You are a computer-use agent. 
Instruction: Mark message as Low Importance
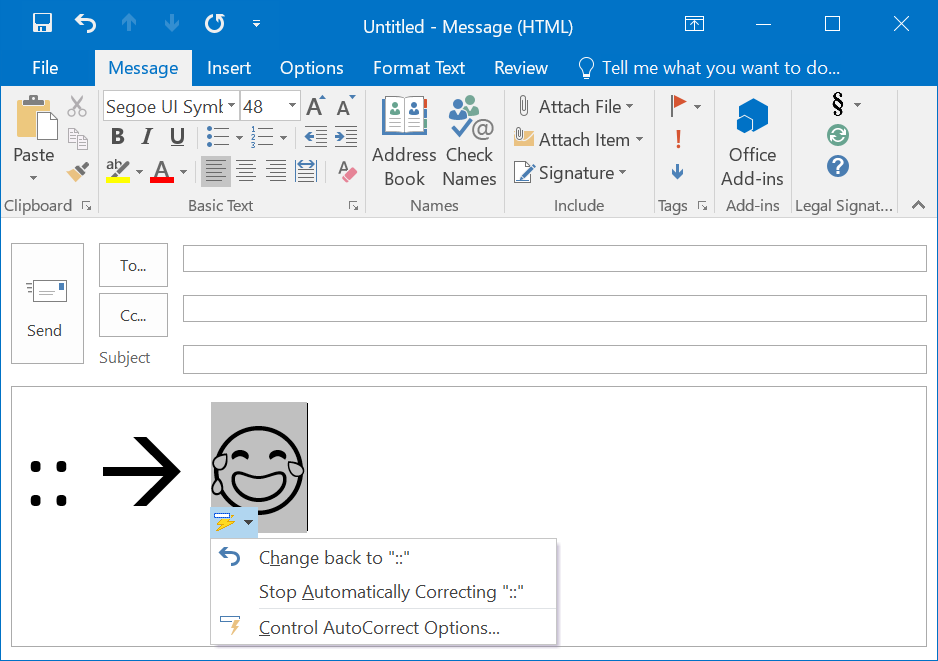678,172
